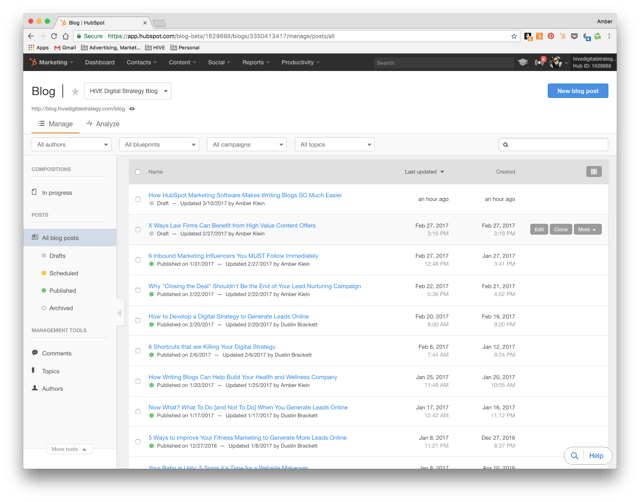Open All authors filter dropdown

(x=71, y=144)
